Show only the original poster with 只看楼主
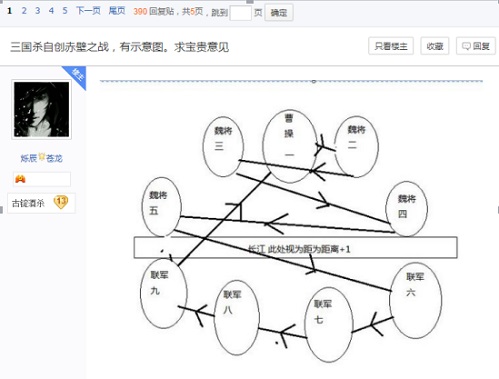Image resolution: width=499 pixels, height=379 pixels. tap(391, 46)
